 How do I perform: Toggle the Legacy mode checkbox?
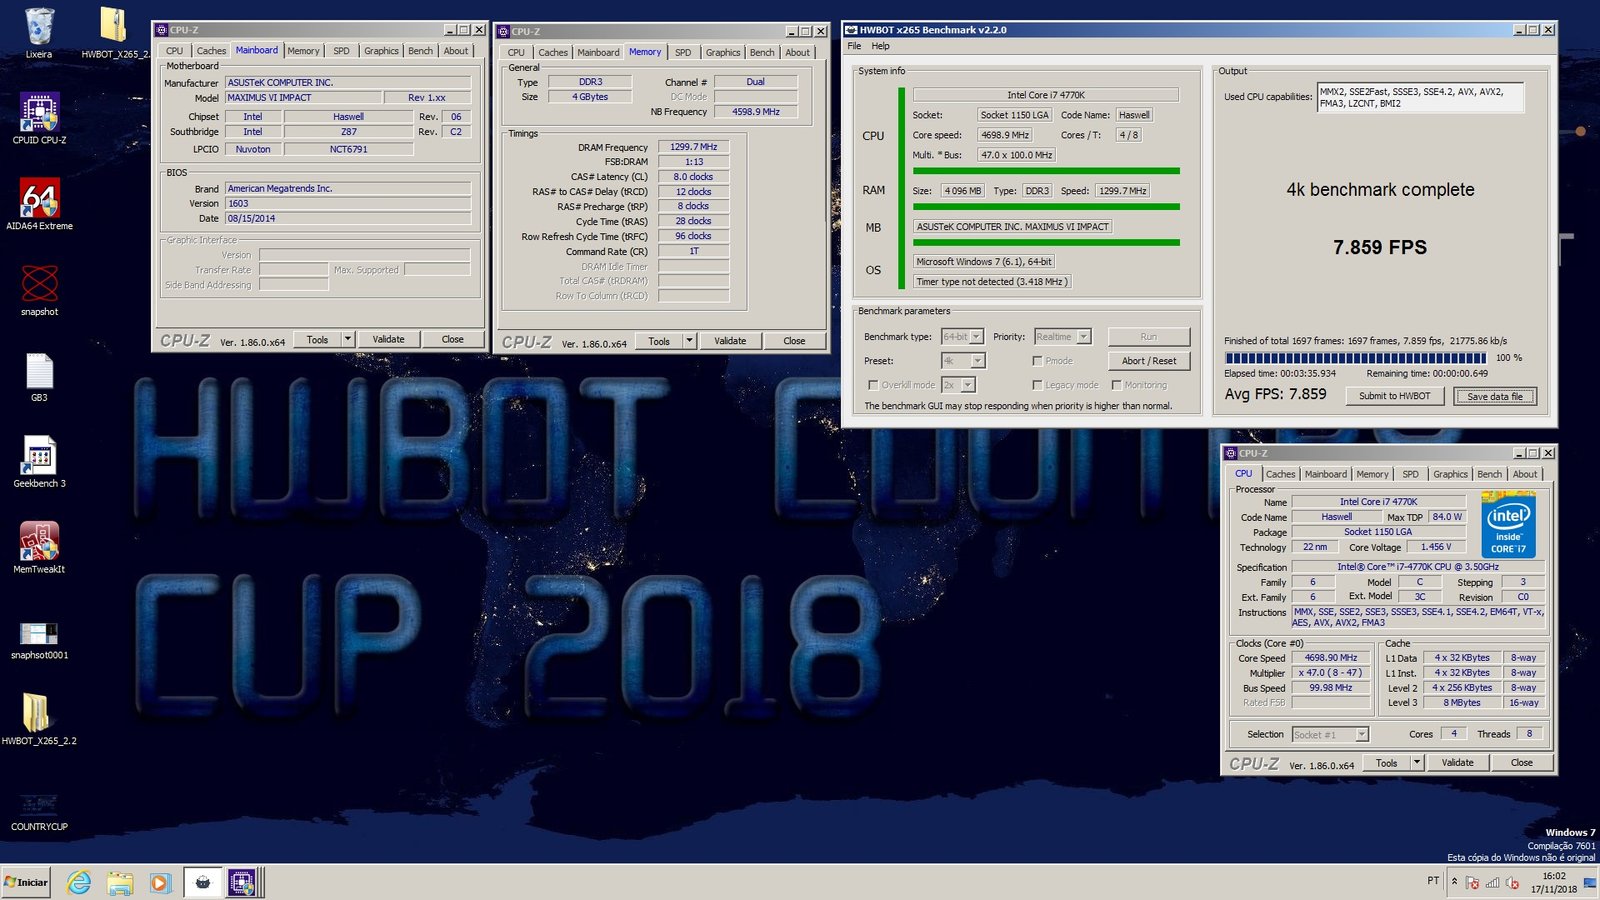pos(1037,385)
